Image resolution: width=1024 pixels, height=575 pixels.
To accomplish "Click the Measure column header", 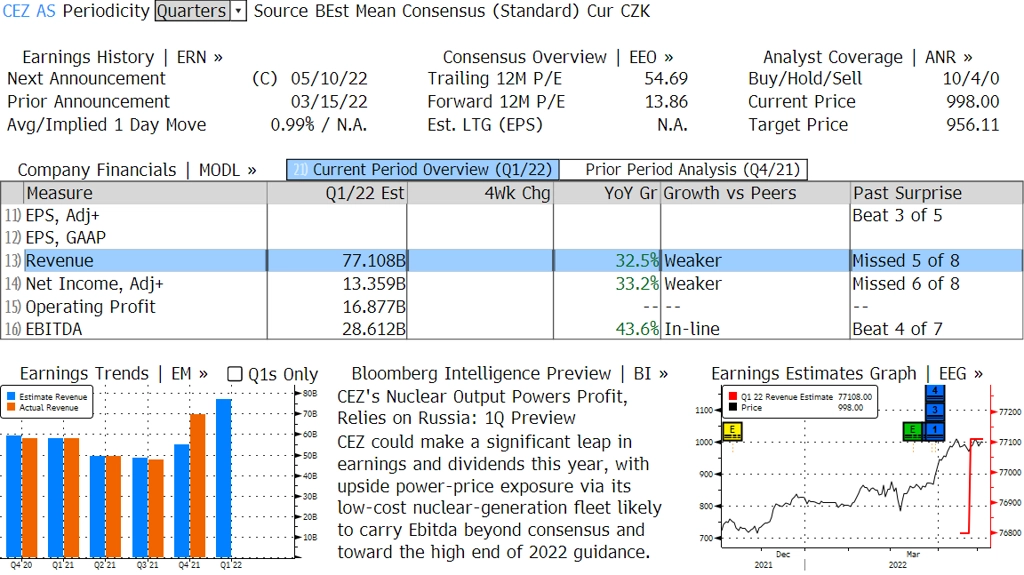I will (x=145, y=193).
